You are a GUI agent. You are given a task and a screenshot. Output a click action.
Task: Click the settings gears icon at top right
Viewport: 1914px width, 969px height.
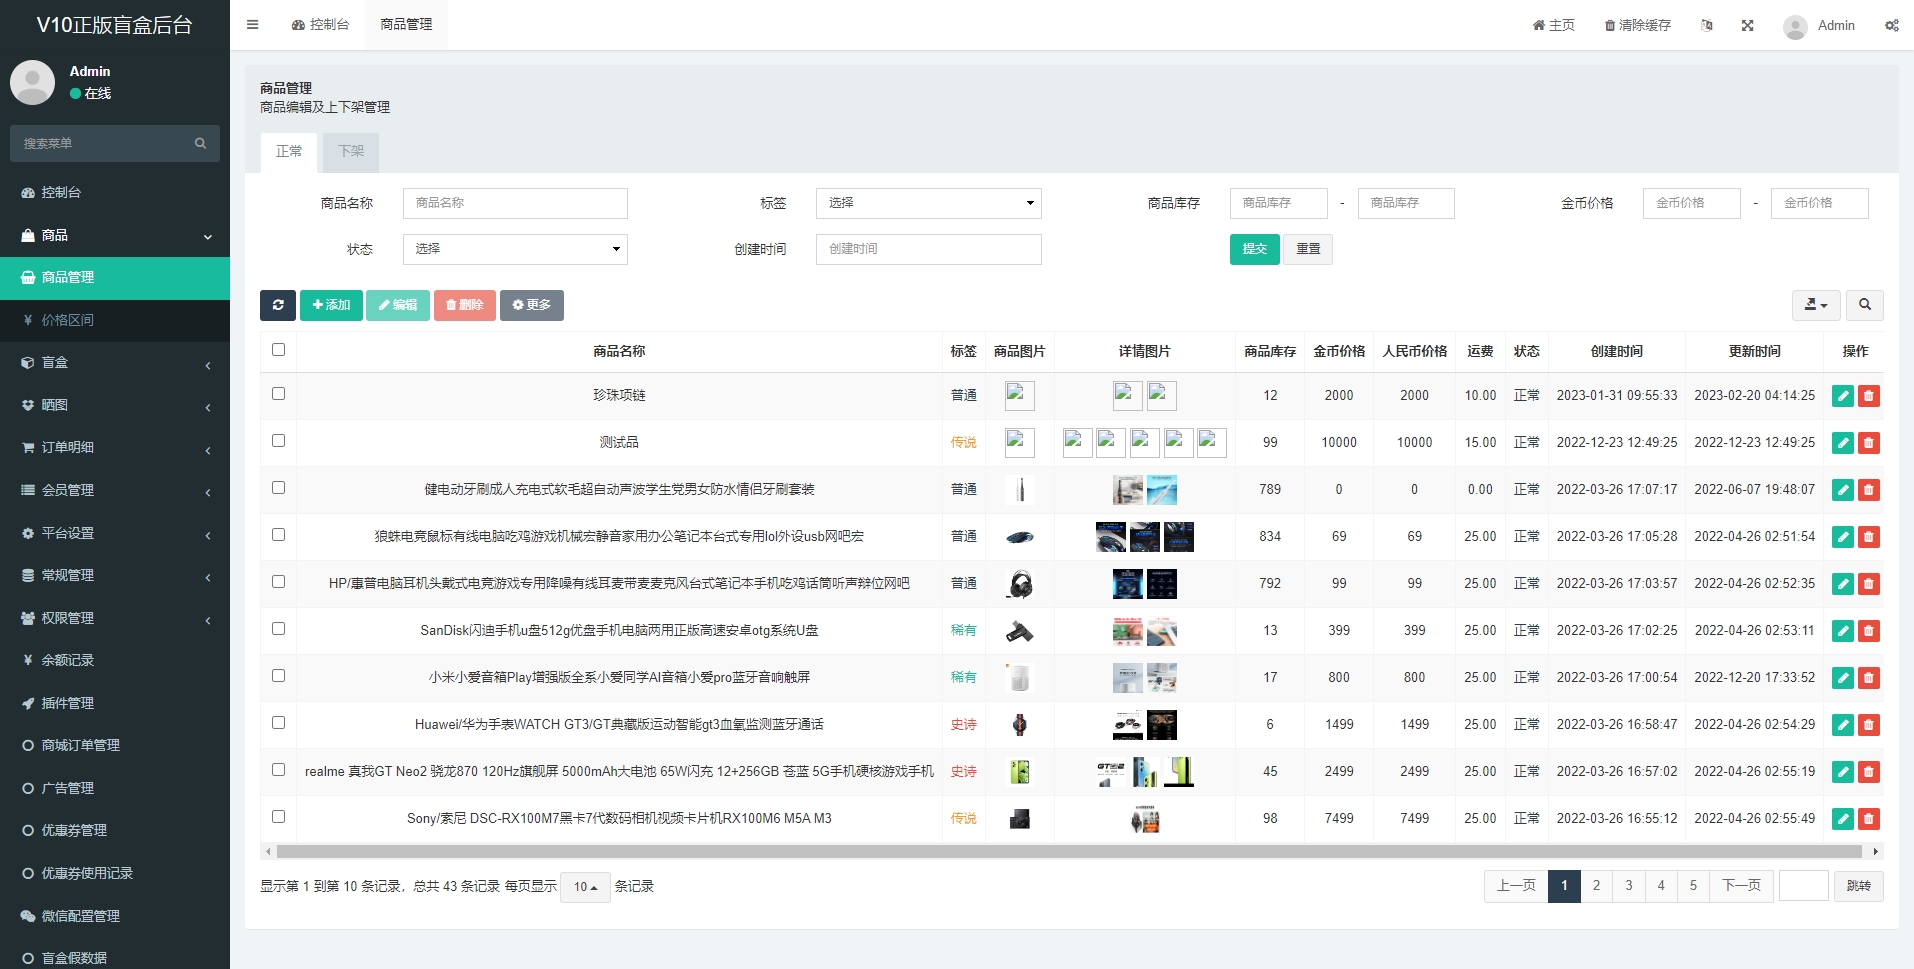1891,25
